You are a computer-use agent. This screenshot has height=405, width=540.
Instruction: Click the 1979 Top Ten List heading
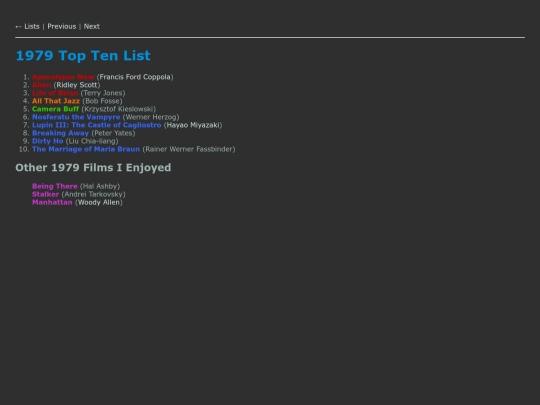tap(83, 55)
